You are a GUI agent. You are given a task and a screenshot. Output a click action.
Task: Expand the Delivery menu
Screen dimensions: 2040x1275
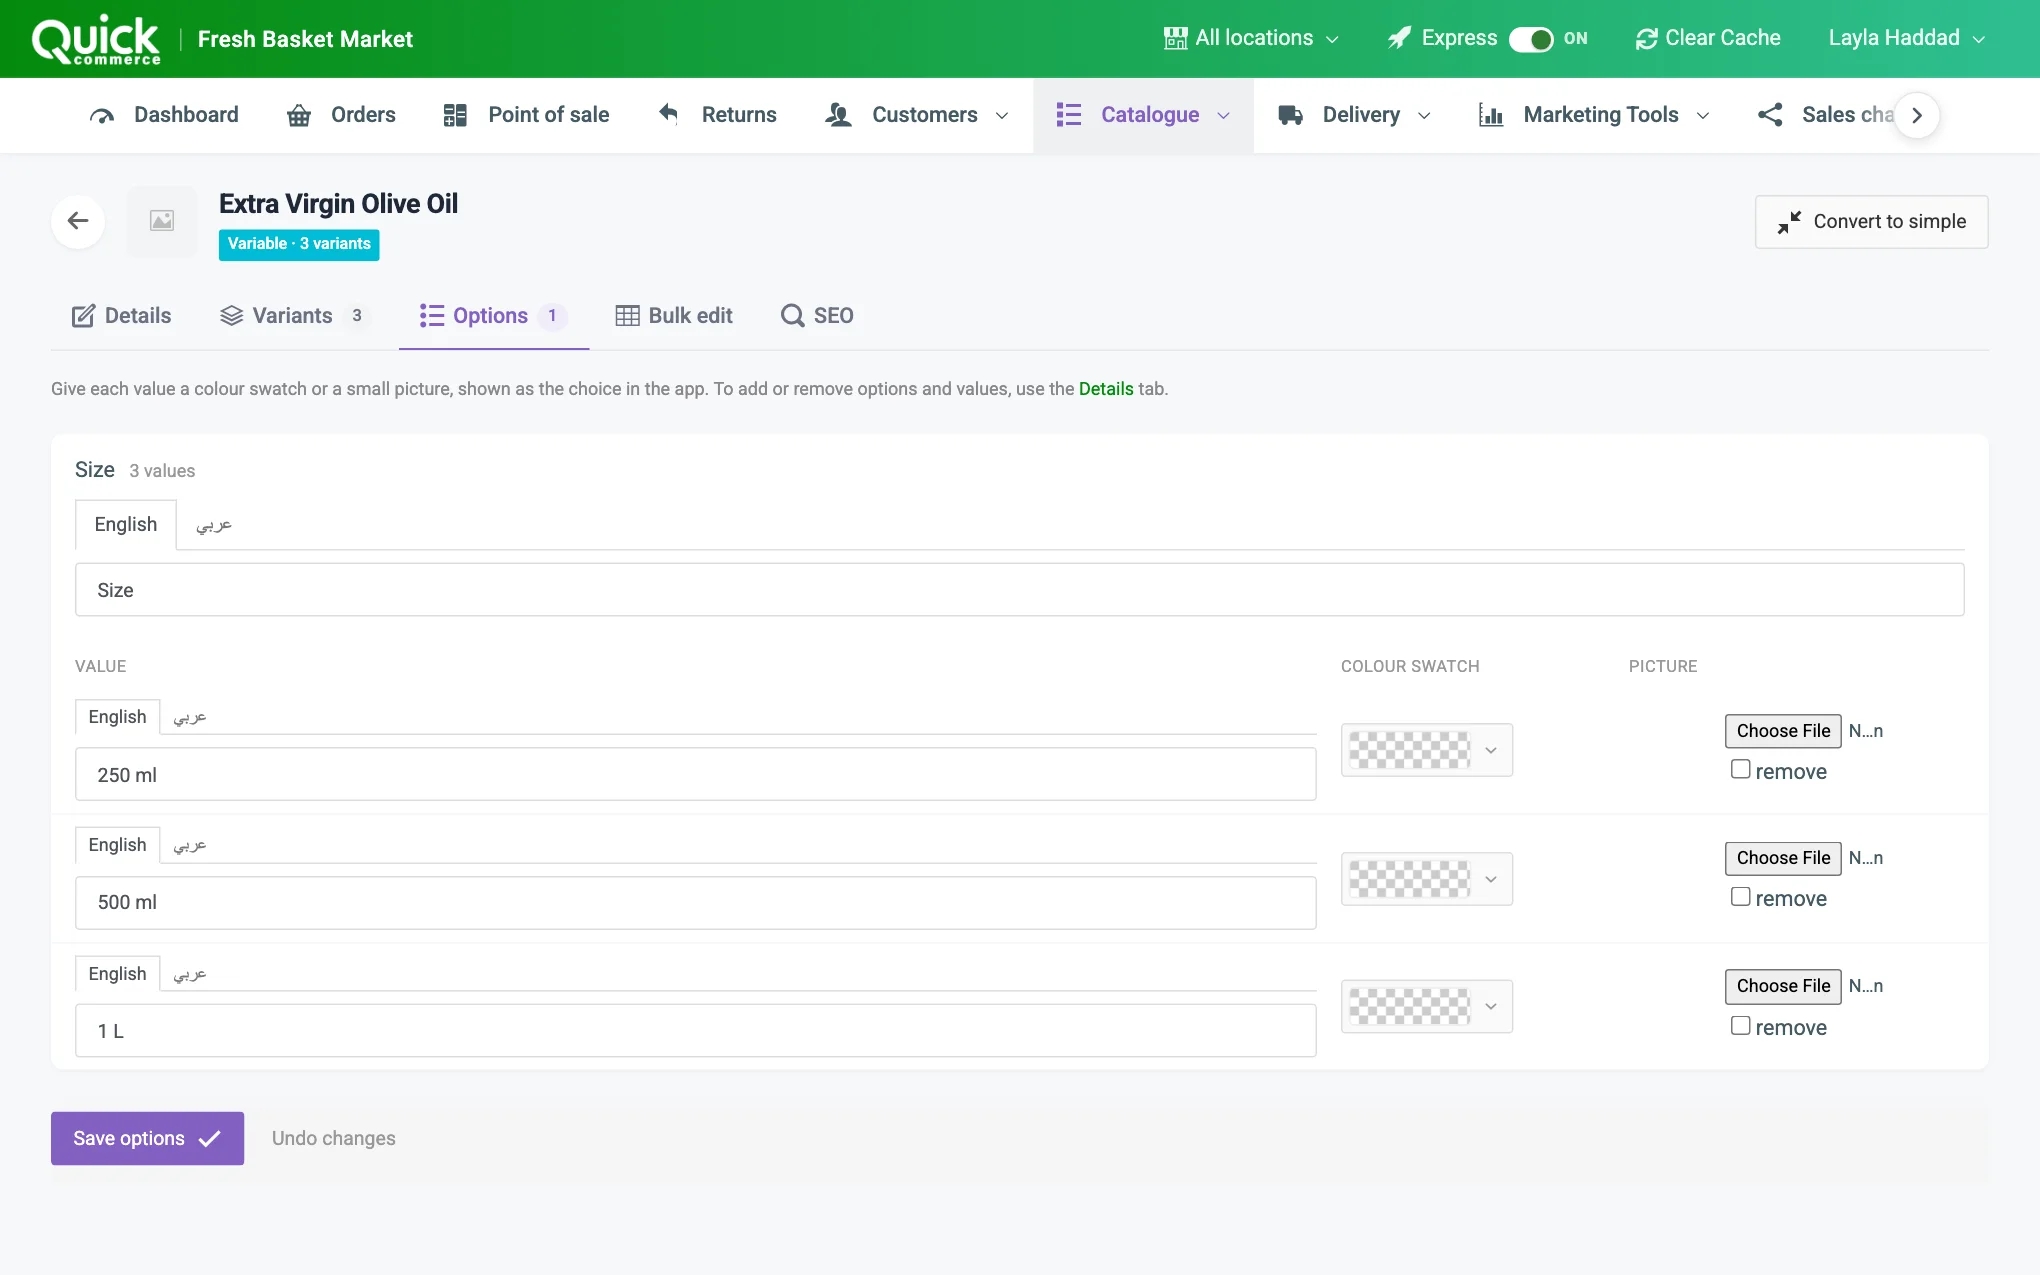click(1354, 115)
